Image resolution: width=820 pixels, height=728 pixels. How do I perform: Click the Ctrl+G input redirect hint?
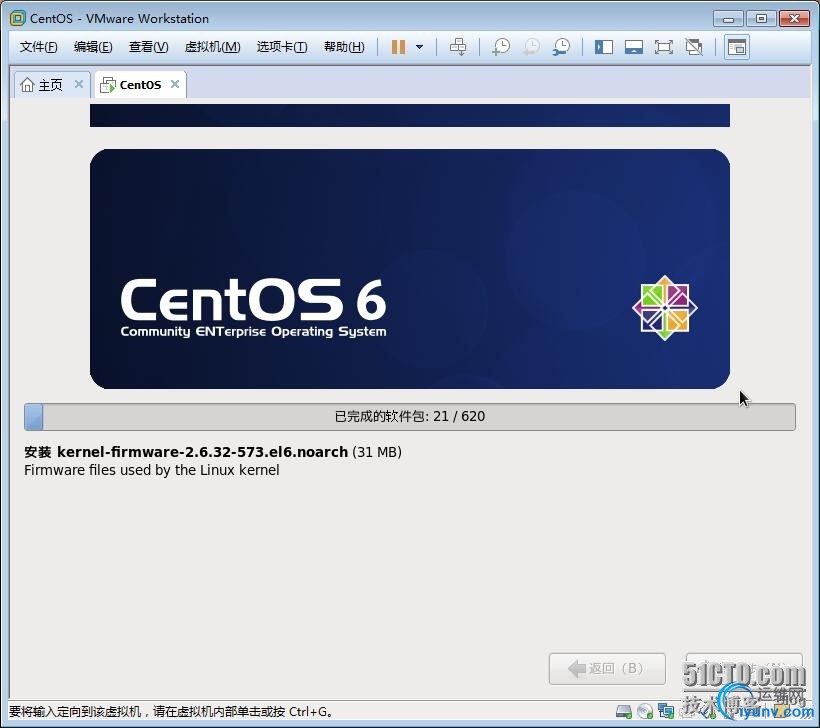click(x=170, y=712)
